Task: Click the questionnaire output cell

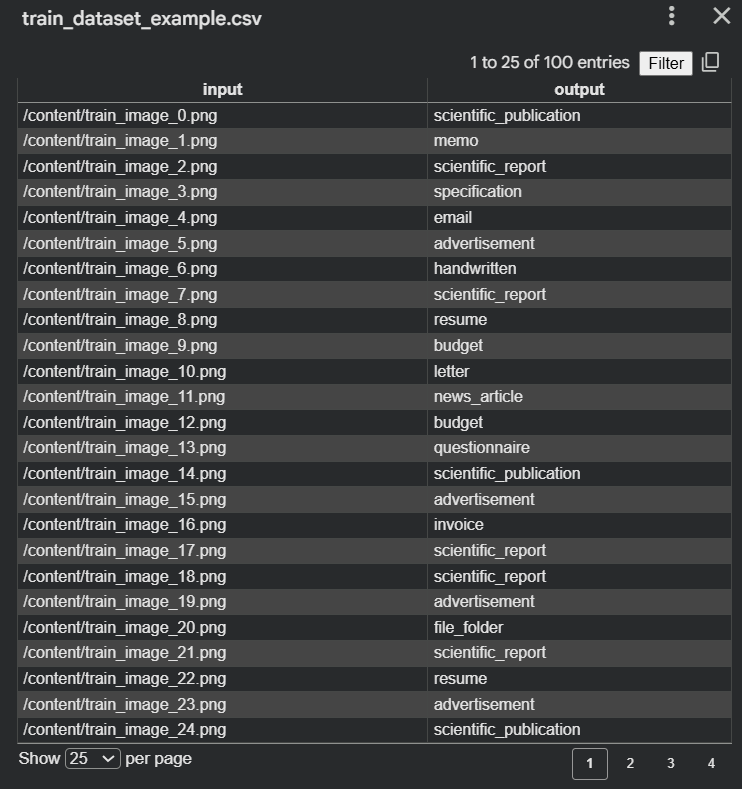Action: tap(481, 448)
